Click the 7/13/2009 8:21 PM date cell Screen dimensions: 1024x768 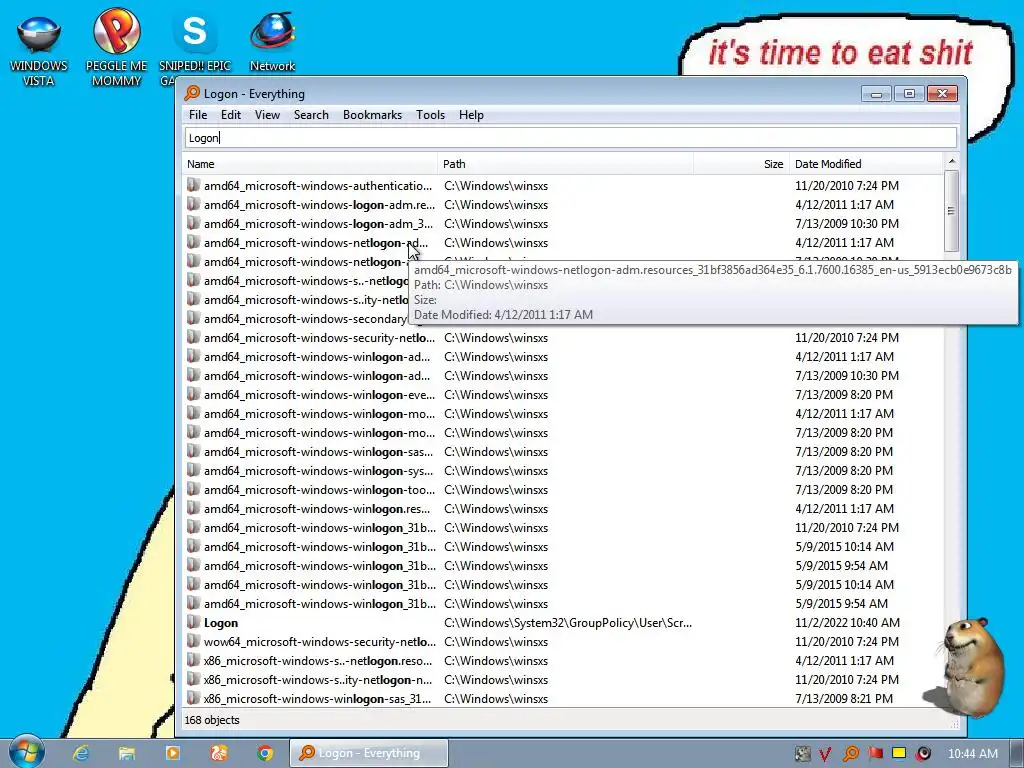(843, 699)
